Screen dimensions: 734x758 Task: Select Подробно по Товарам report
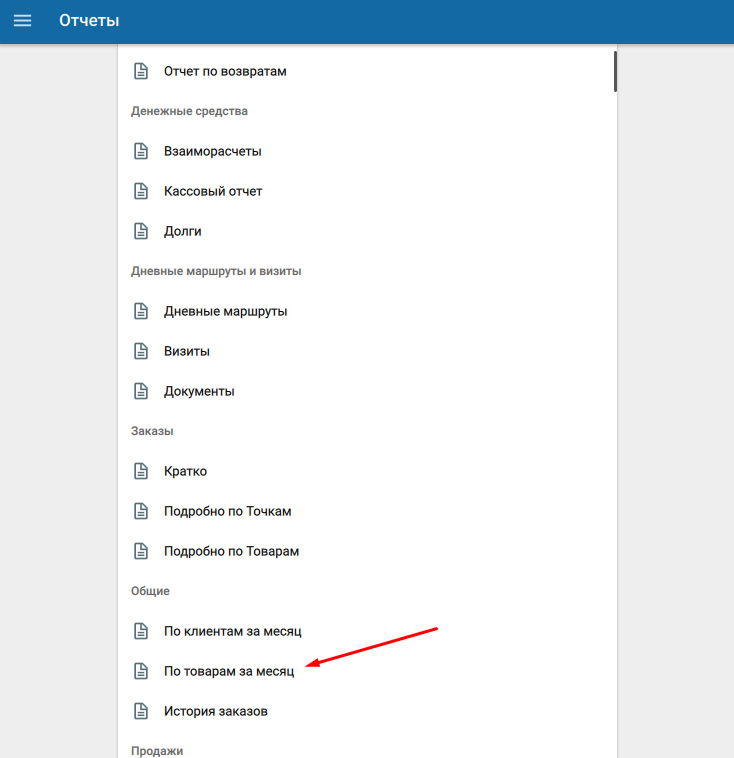[231, 551]
